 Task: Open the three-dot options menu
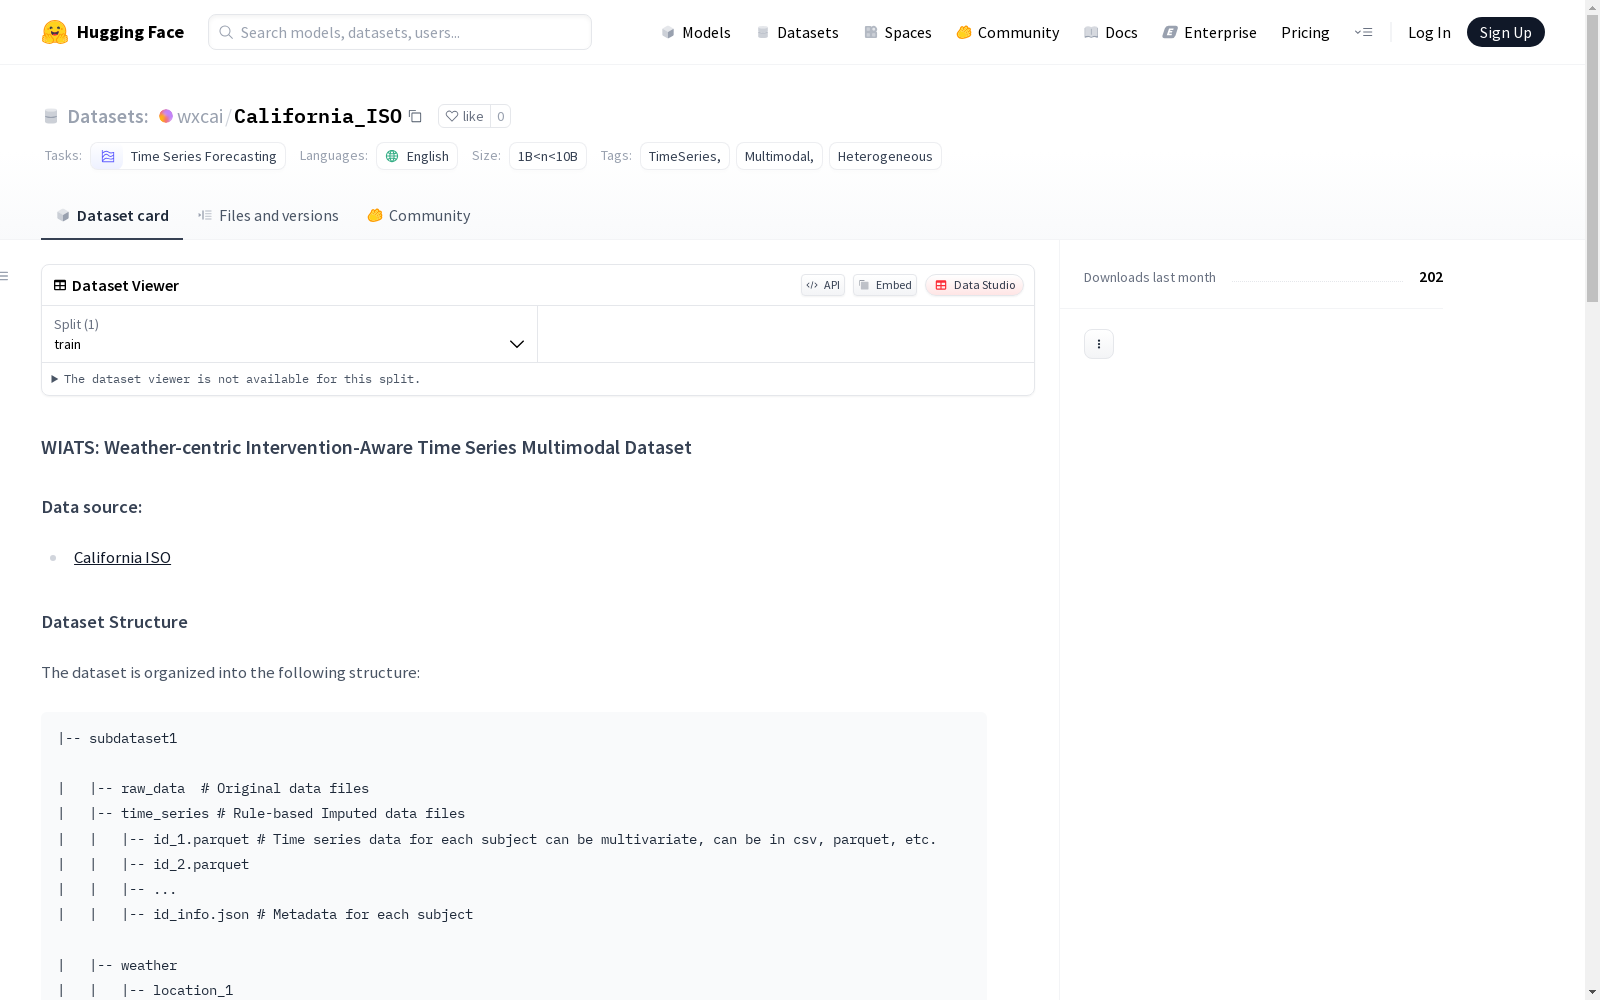pos(1099,344)
